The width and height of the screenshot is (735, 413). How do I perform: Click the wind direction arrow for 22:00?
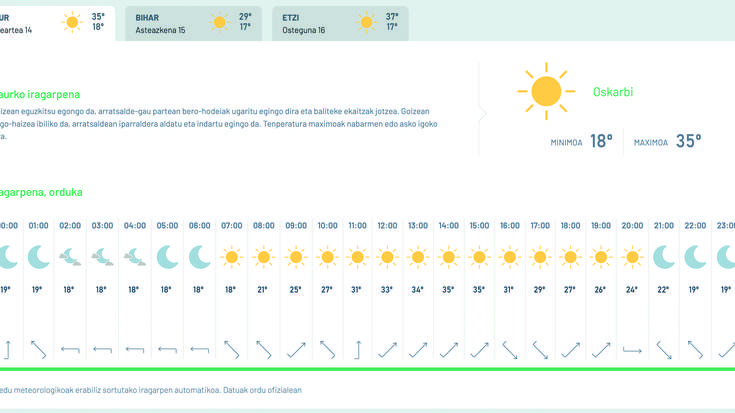(695, 350)
